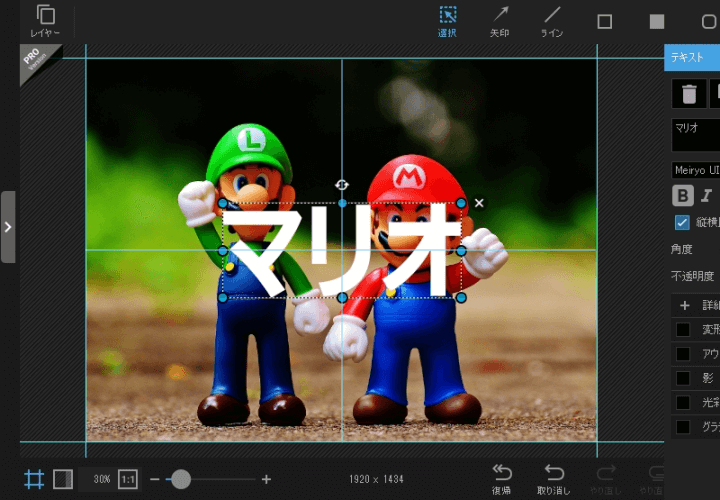Choose the 矢印 arrow tool
This screenshot has width=720, height=500.
point(500,21)
